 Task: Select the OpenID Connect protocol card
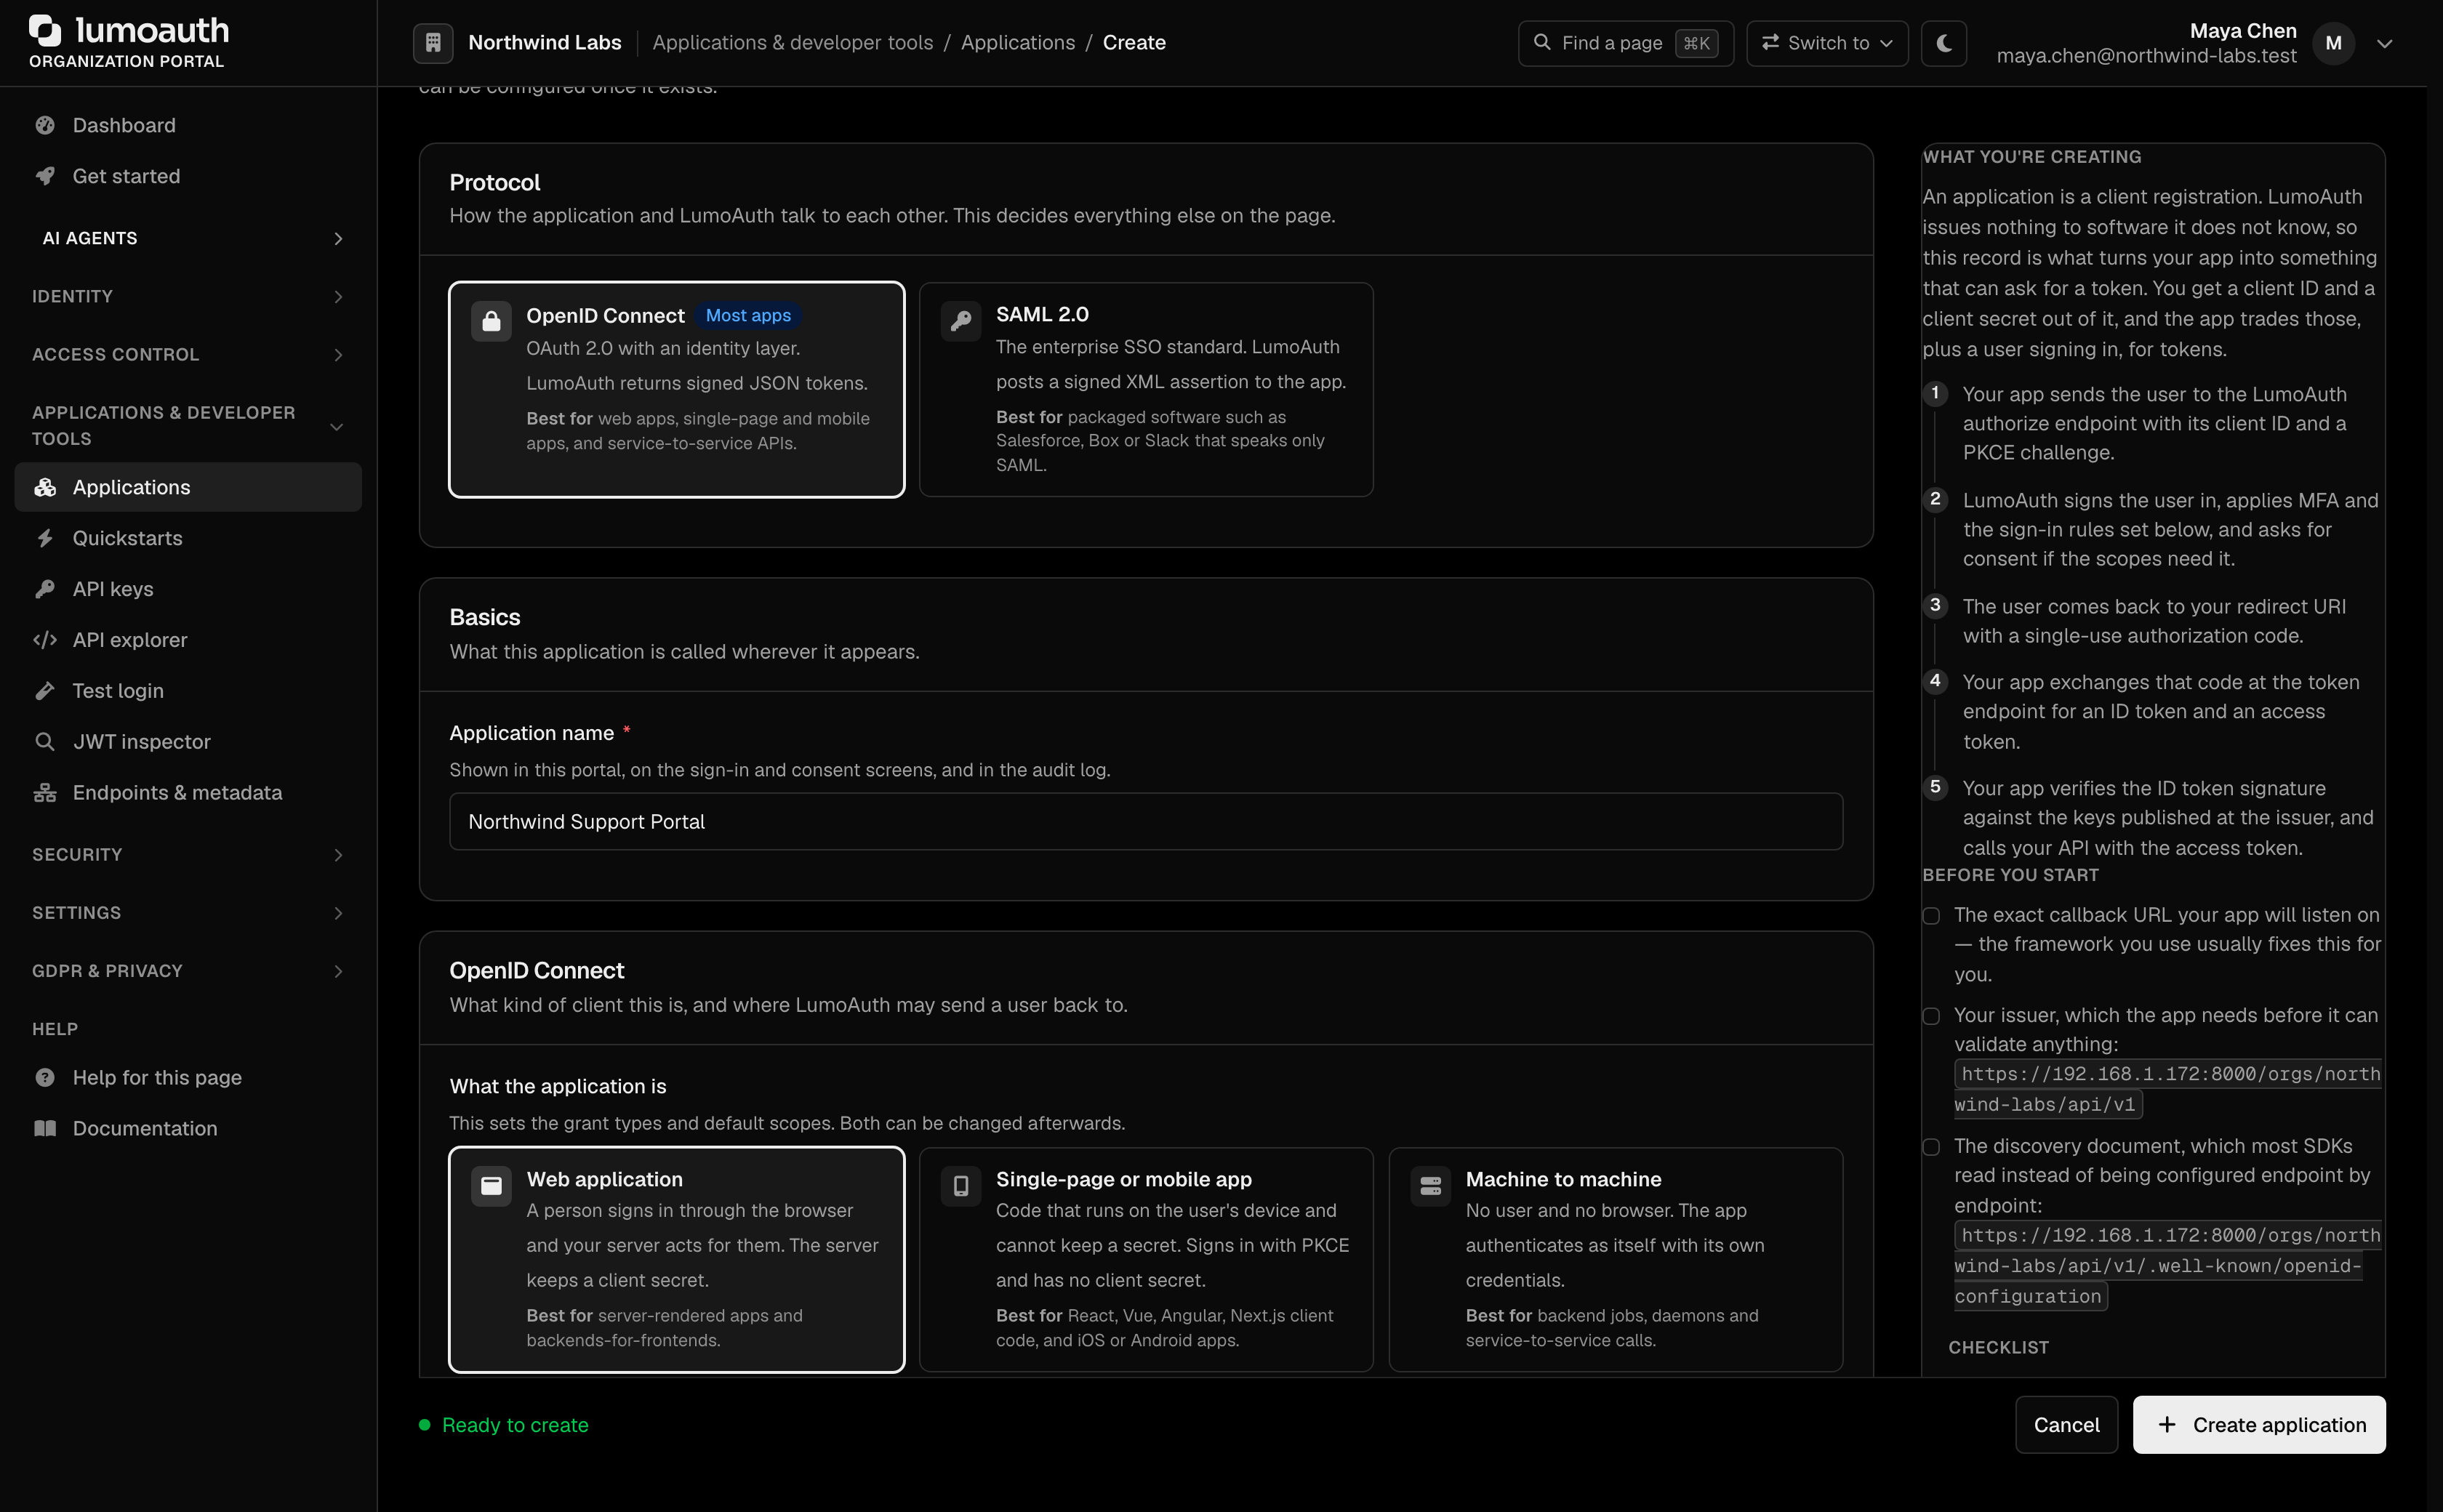(x=677, y=389)
